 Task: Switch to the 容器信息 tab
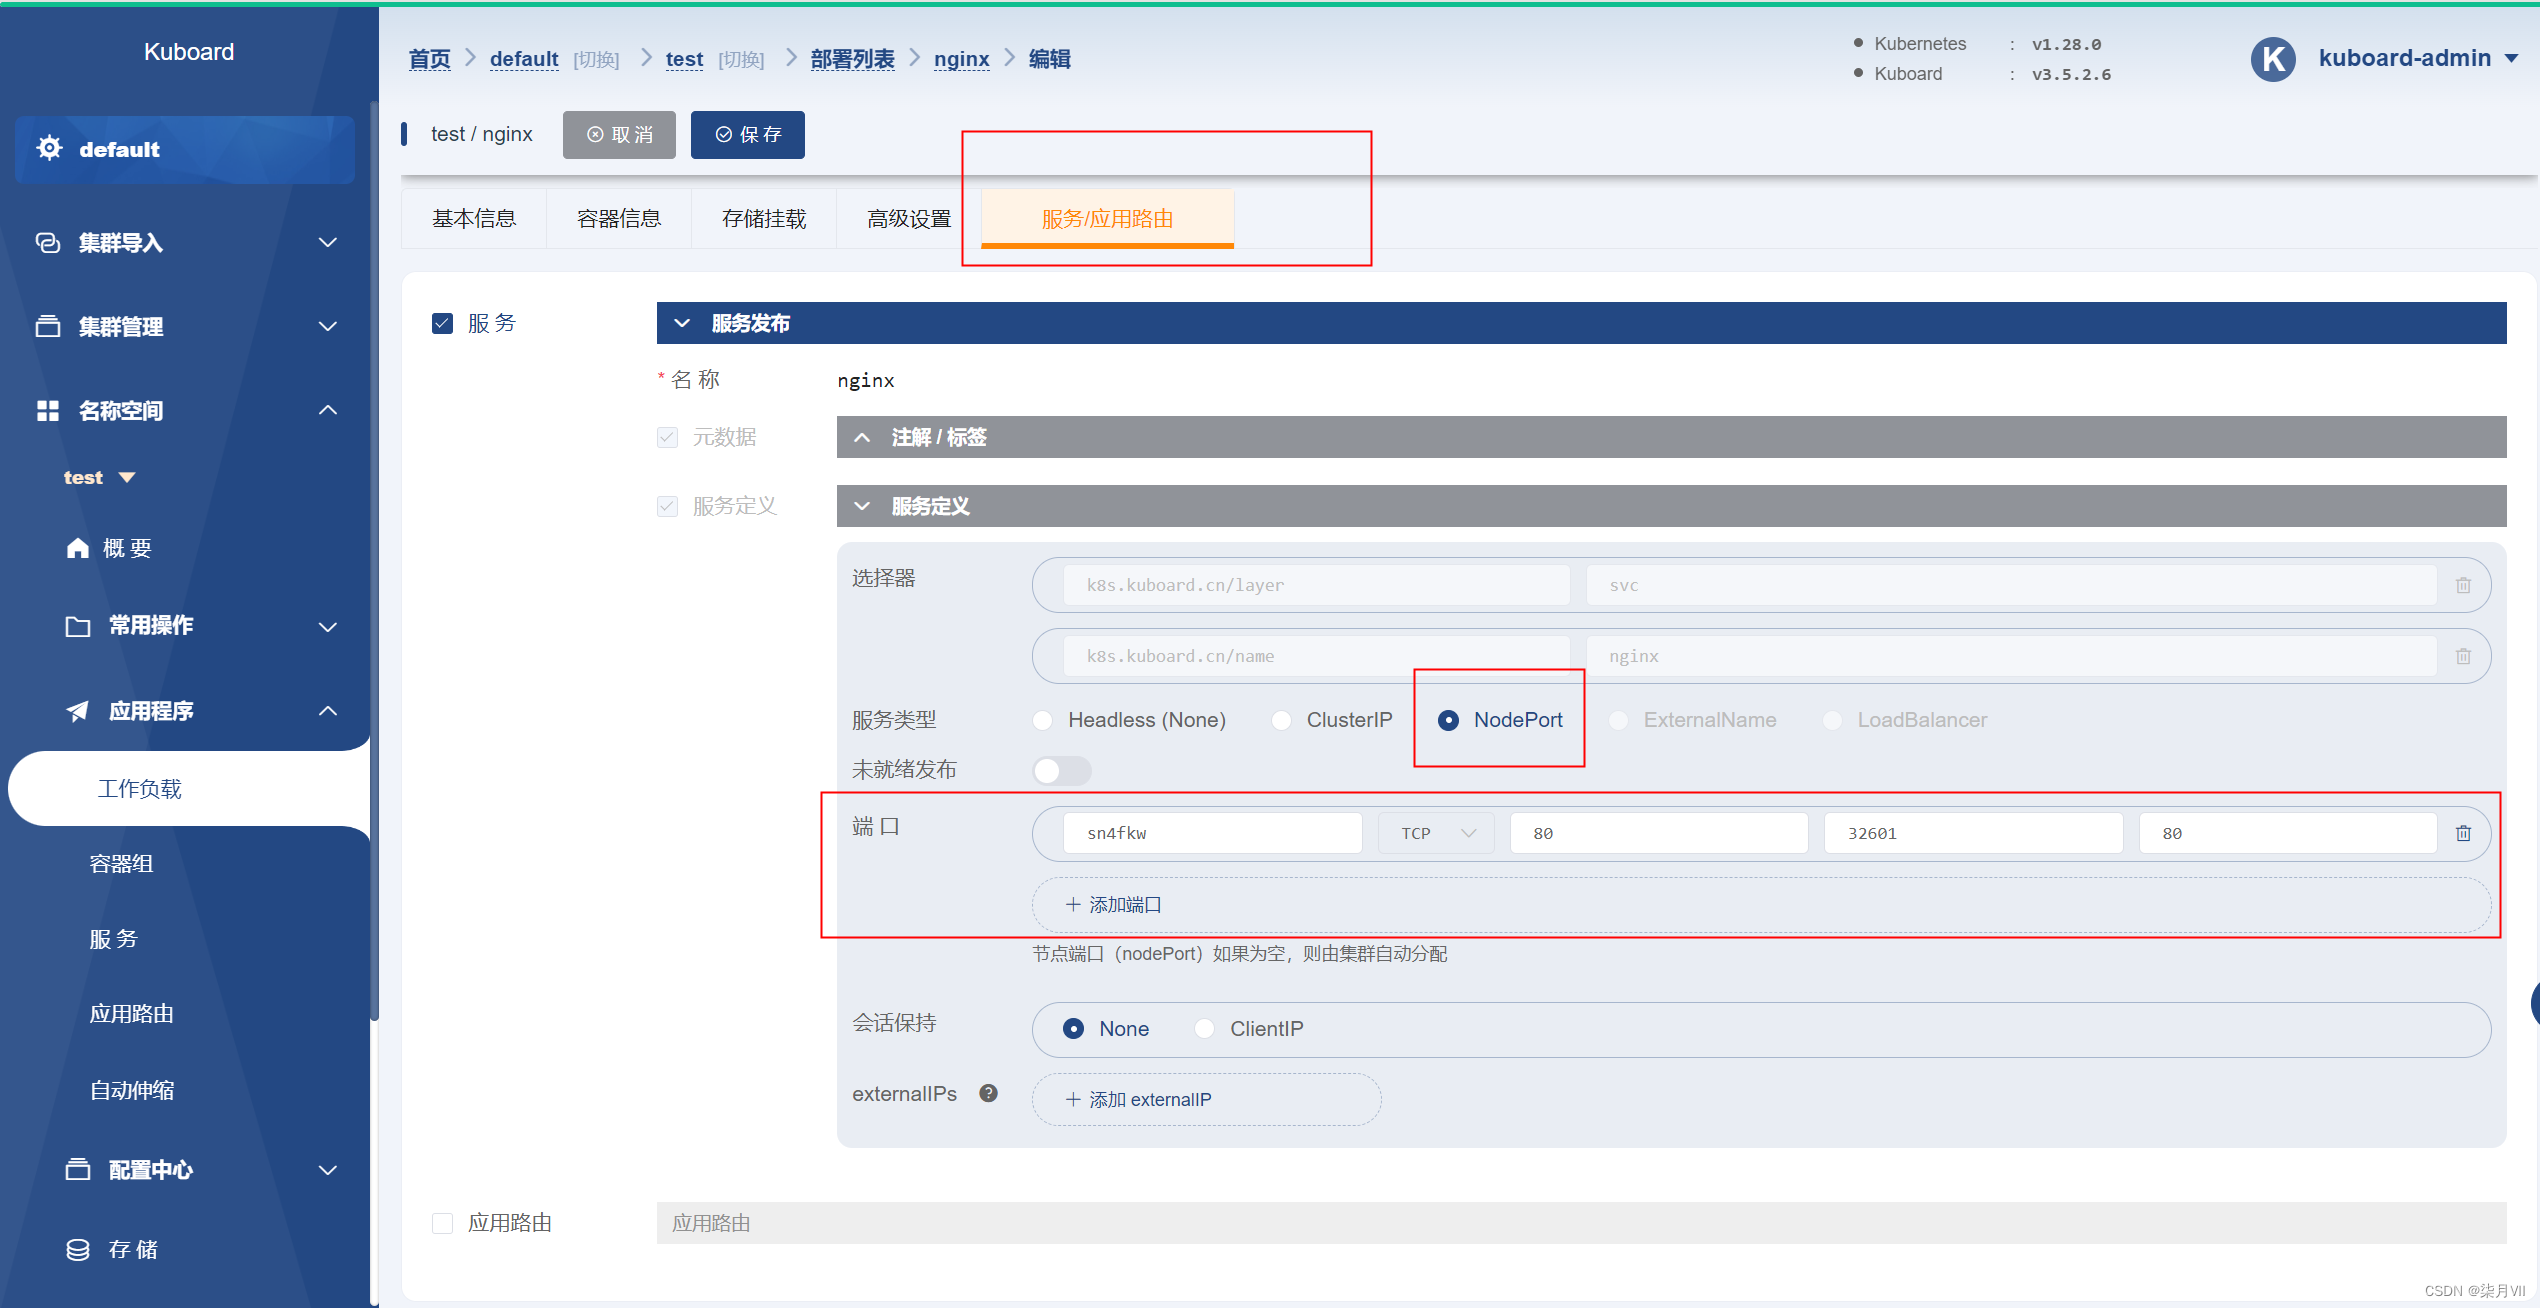click(x=618, y=218)
